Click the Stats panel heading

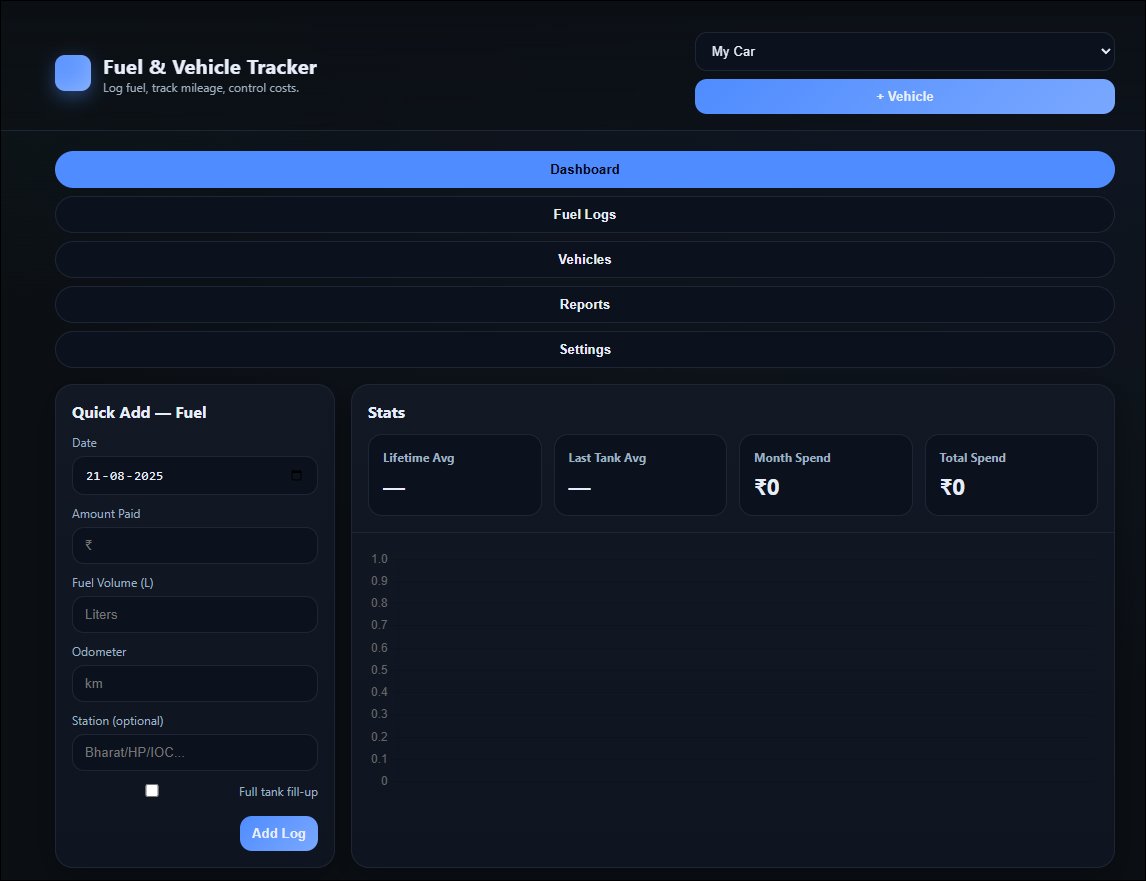386,412
